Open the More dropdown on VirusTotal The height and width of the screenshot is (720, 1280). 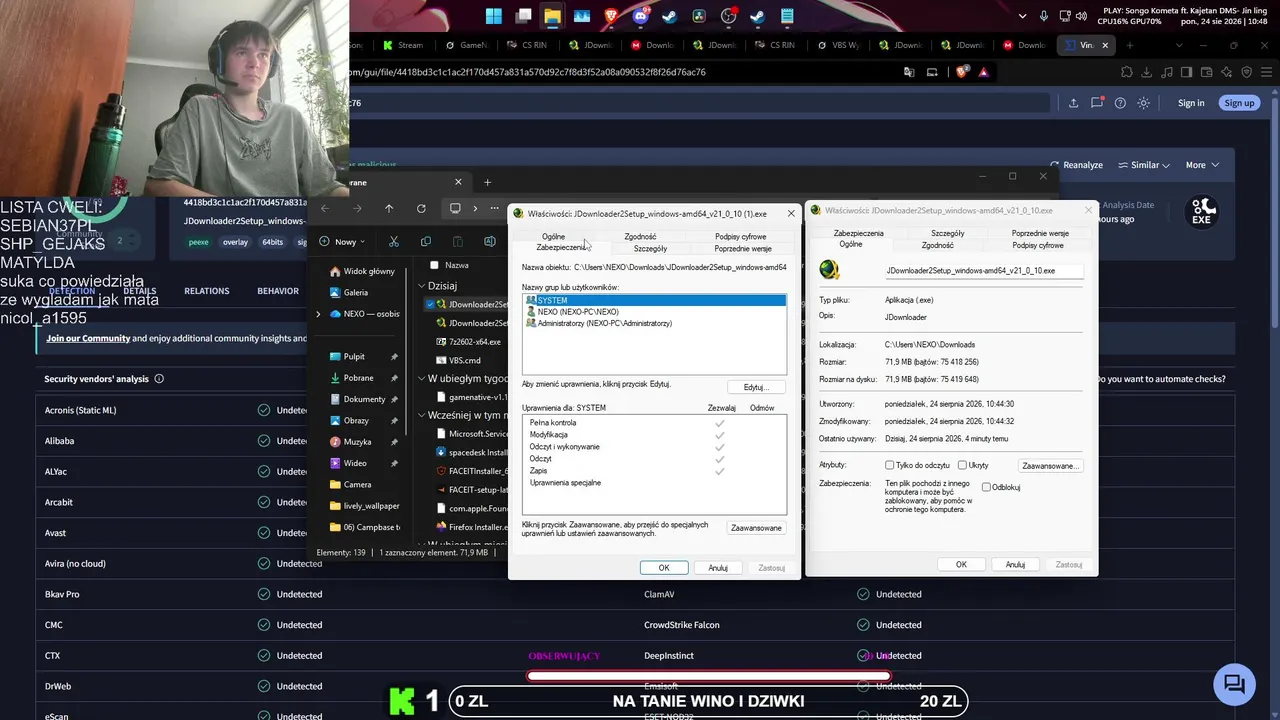1202,165
